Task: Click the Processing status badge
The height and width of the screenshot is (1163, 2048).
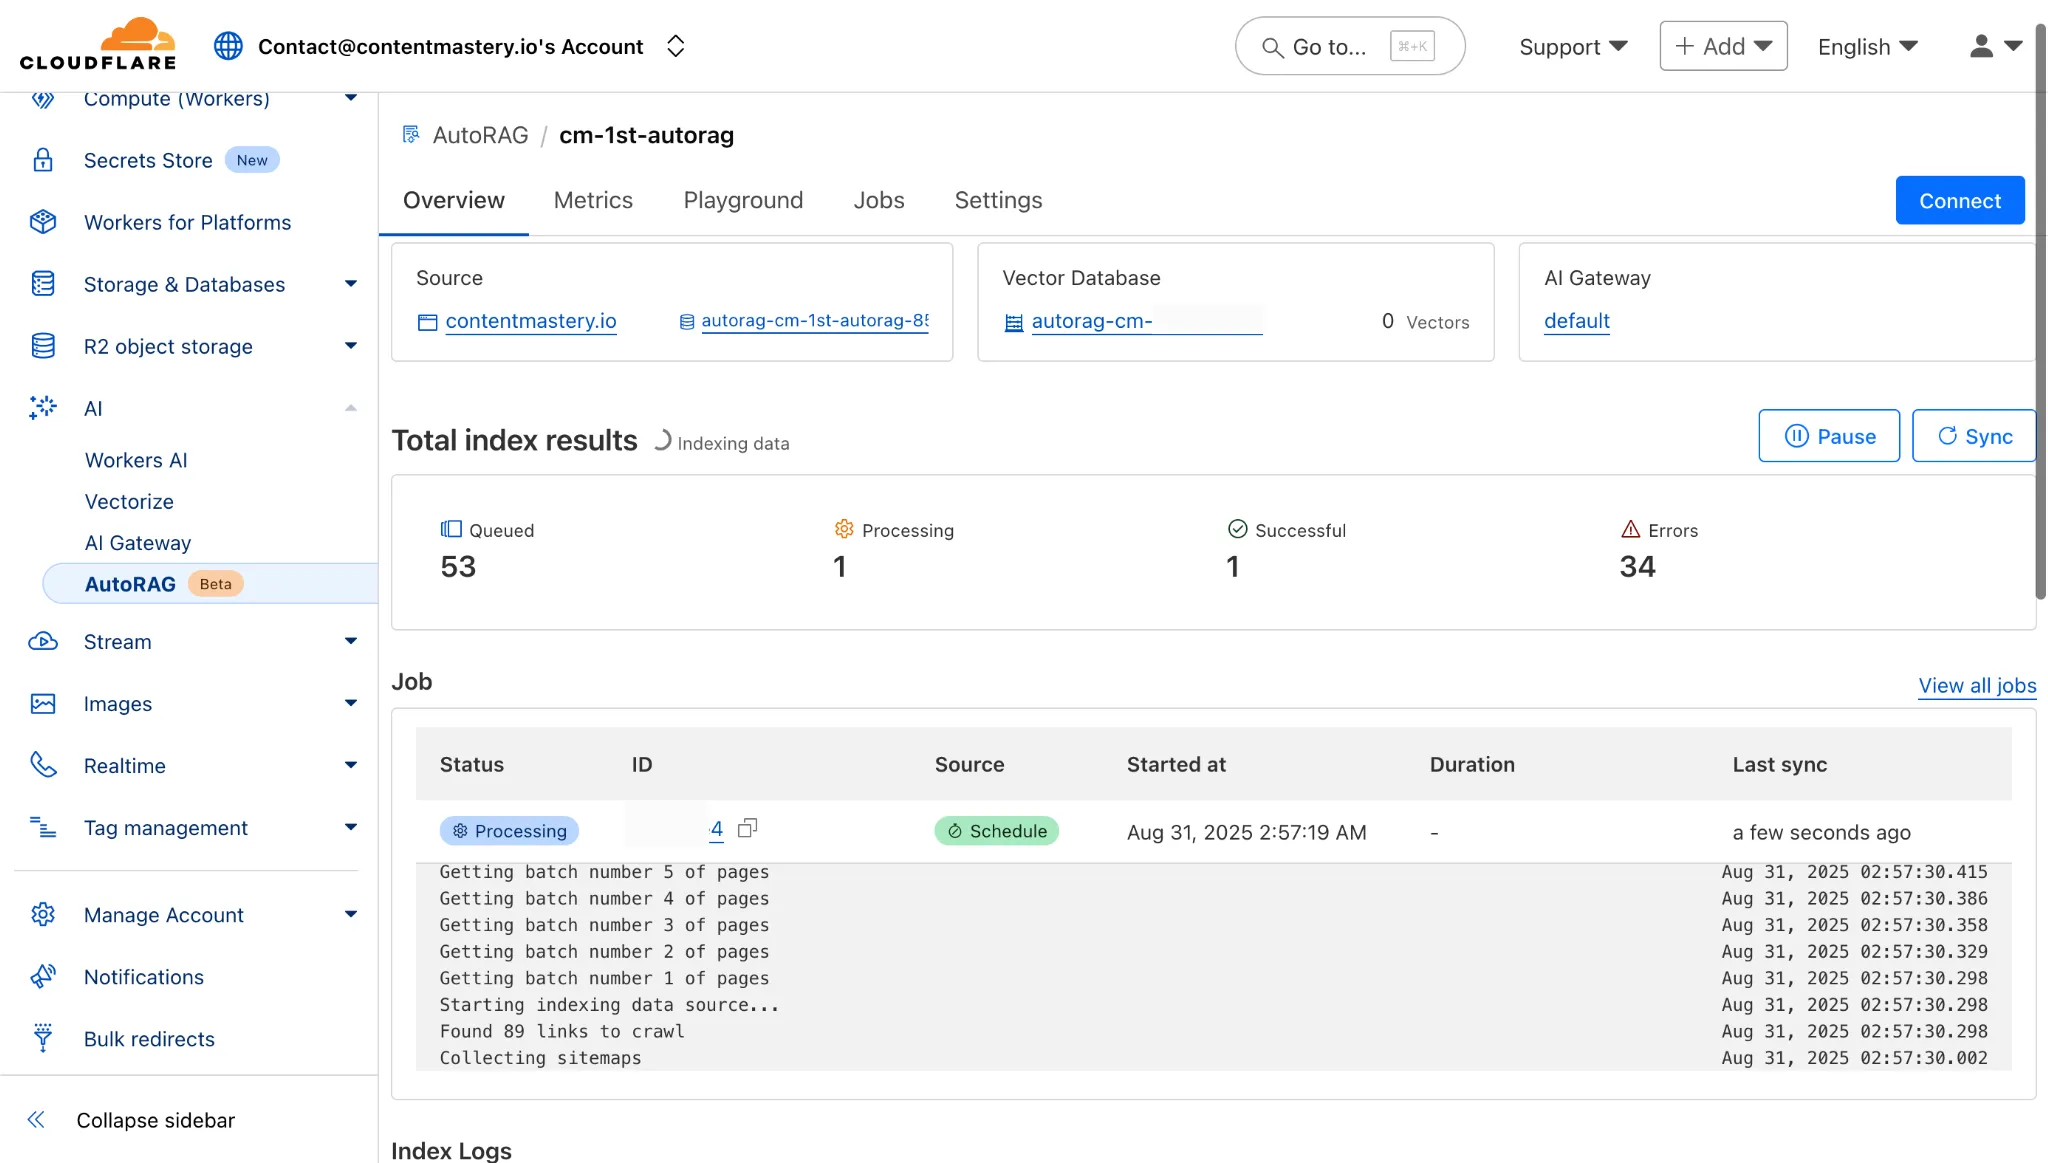Action: [509, 831]
